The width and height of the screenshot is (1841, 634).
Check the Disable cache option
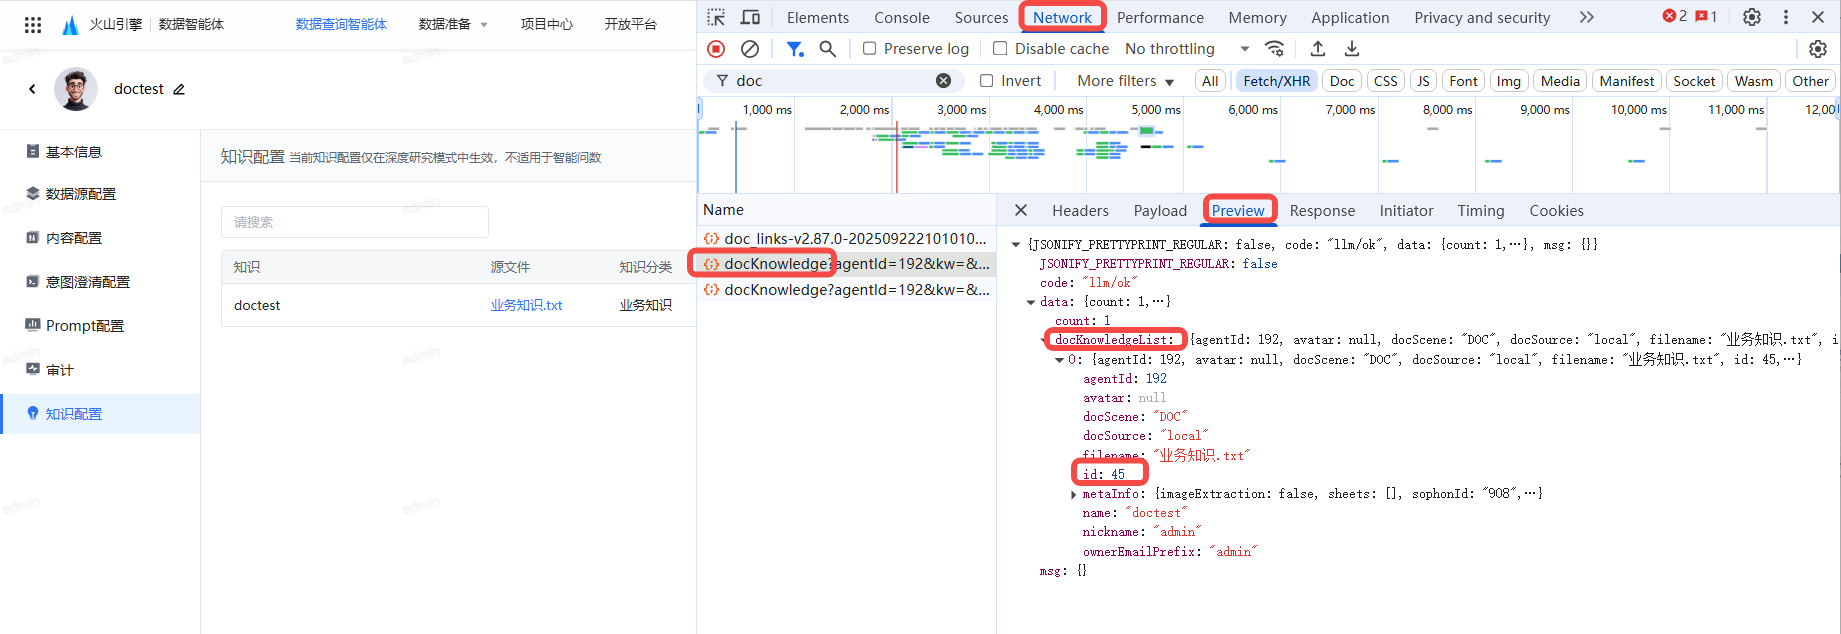coord(1000,49)
